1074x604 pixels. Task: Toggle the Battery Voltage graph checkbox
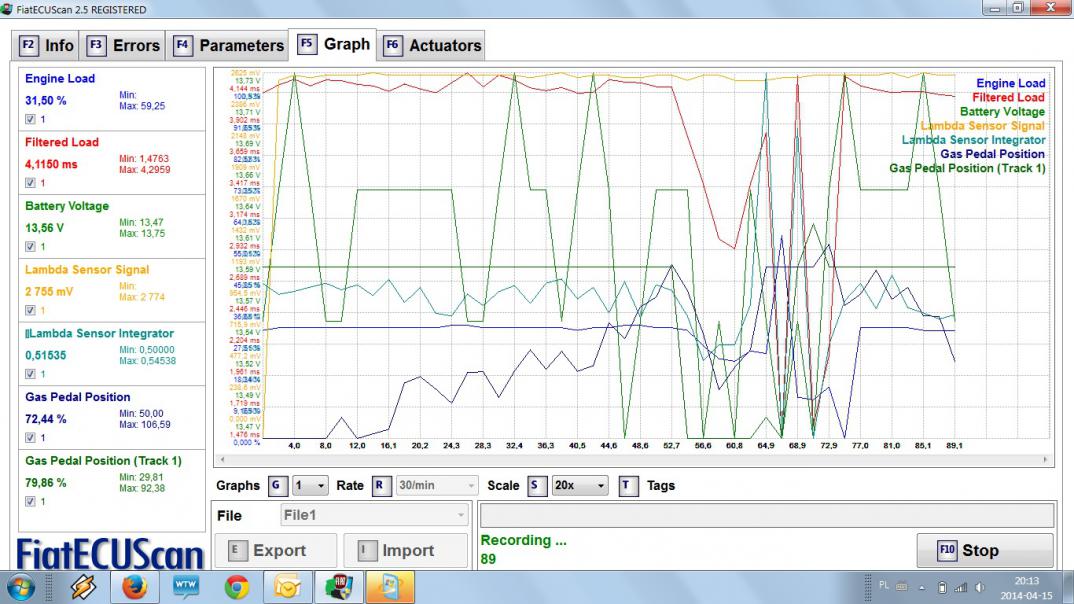(x=30, y=246)
